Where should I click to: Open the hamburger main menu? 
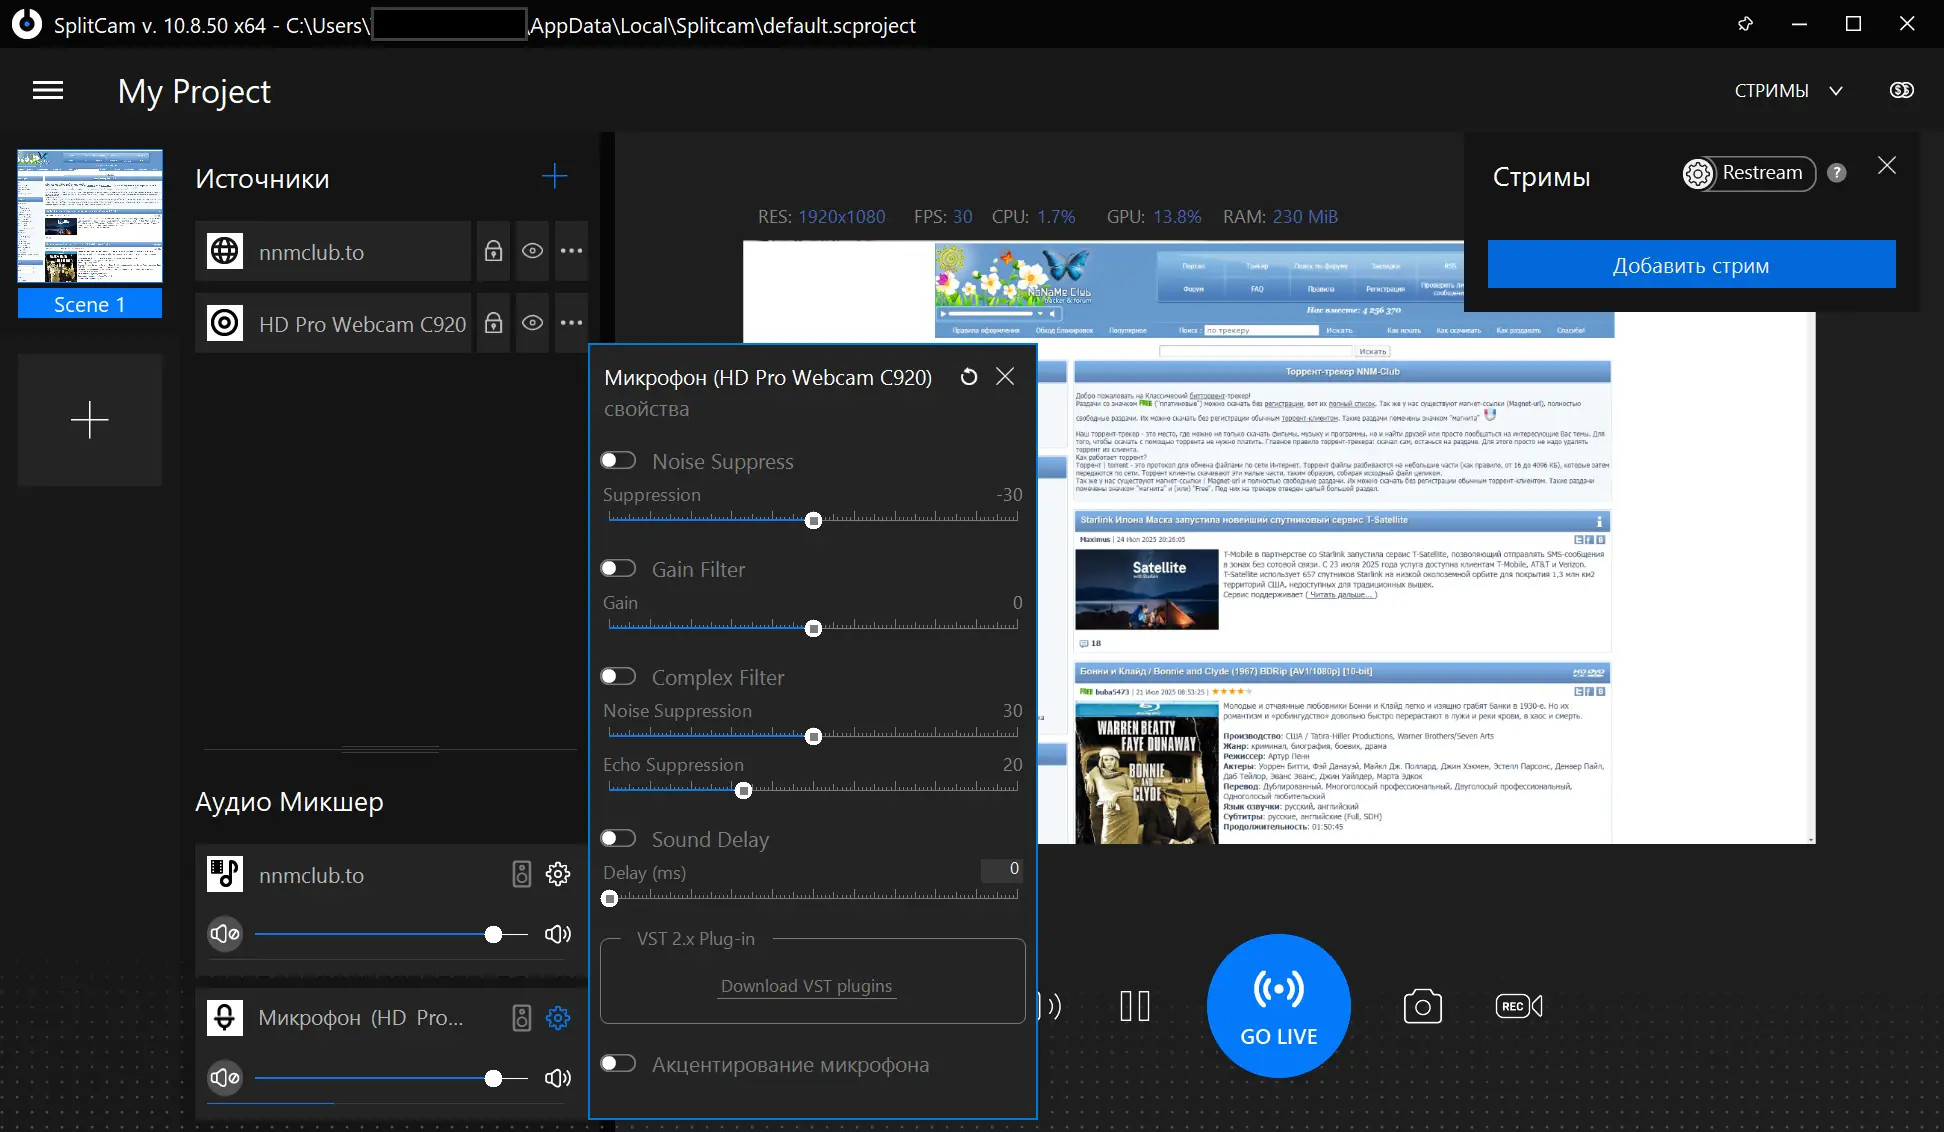48,91
